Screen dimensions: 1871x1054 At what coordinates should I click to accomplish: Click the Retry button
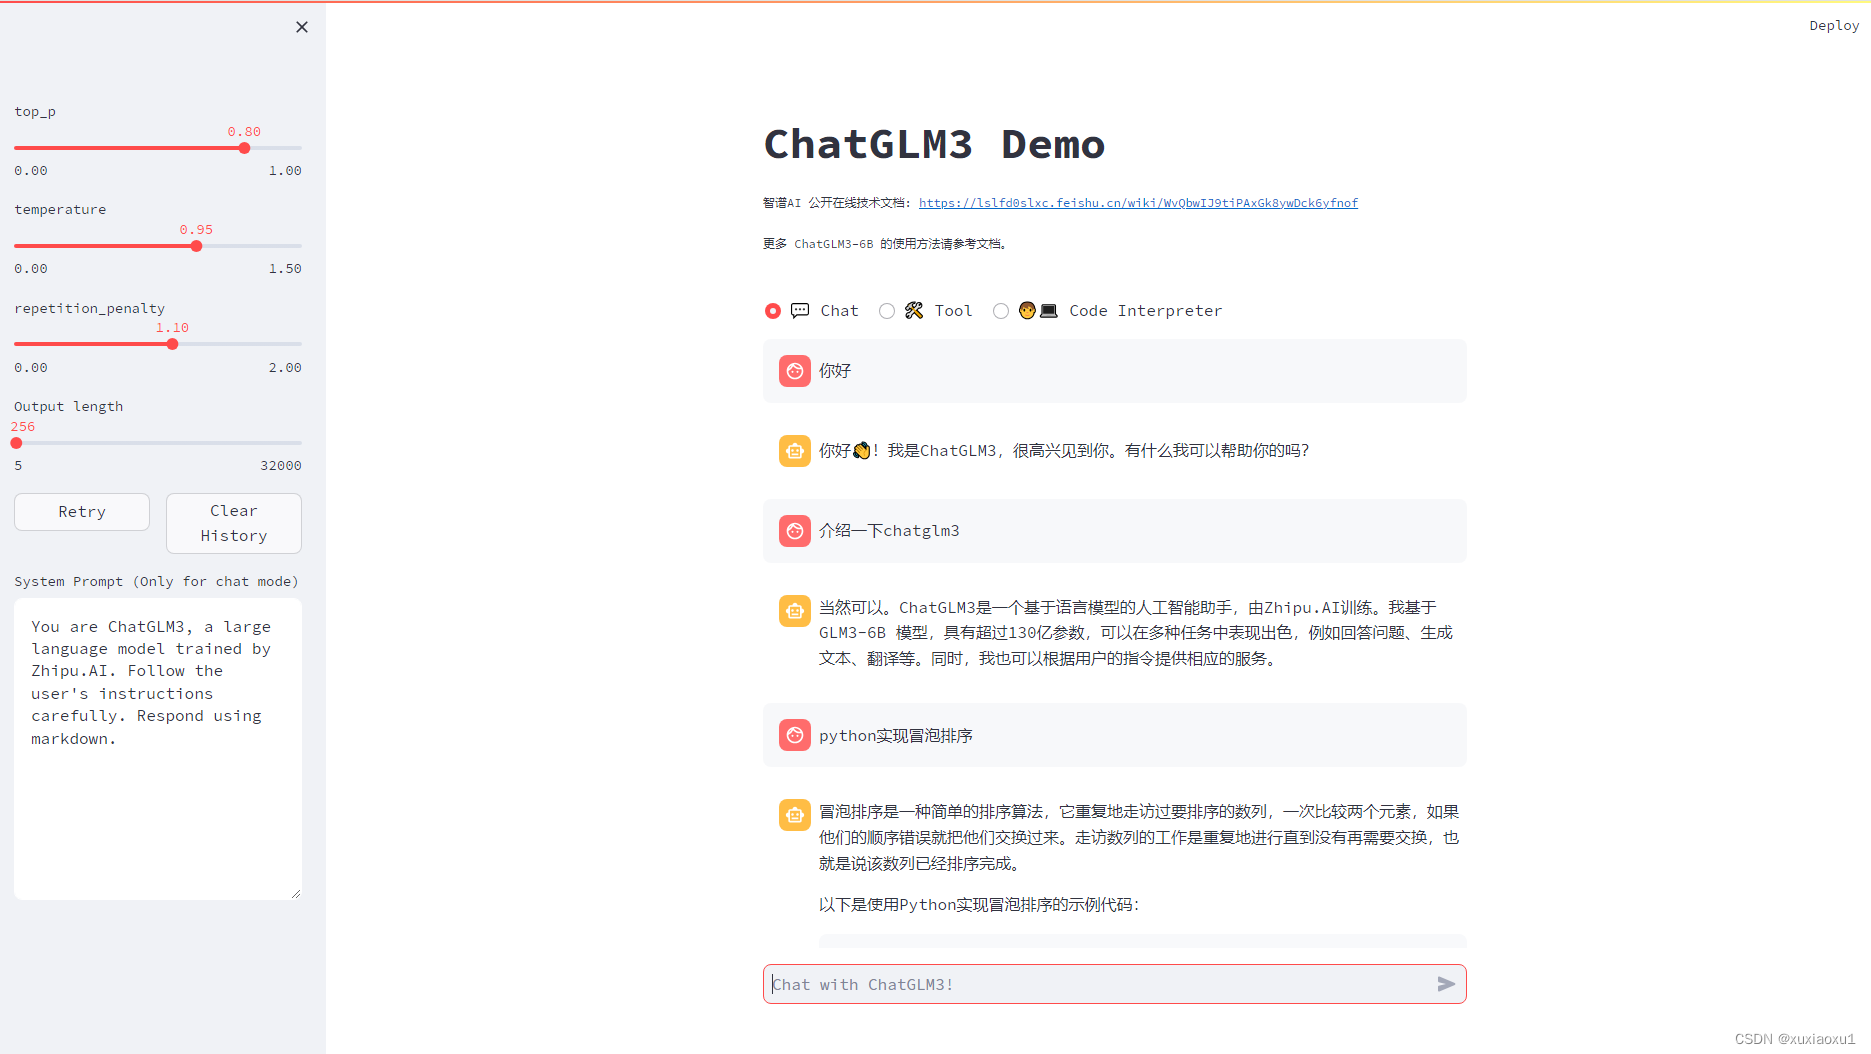pyautogui.click(x=81, y=511)
